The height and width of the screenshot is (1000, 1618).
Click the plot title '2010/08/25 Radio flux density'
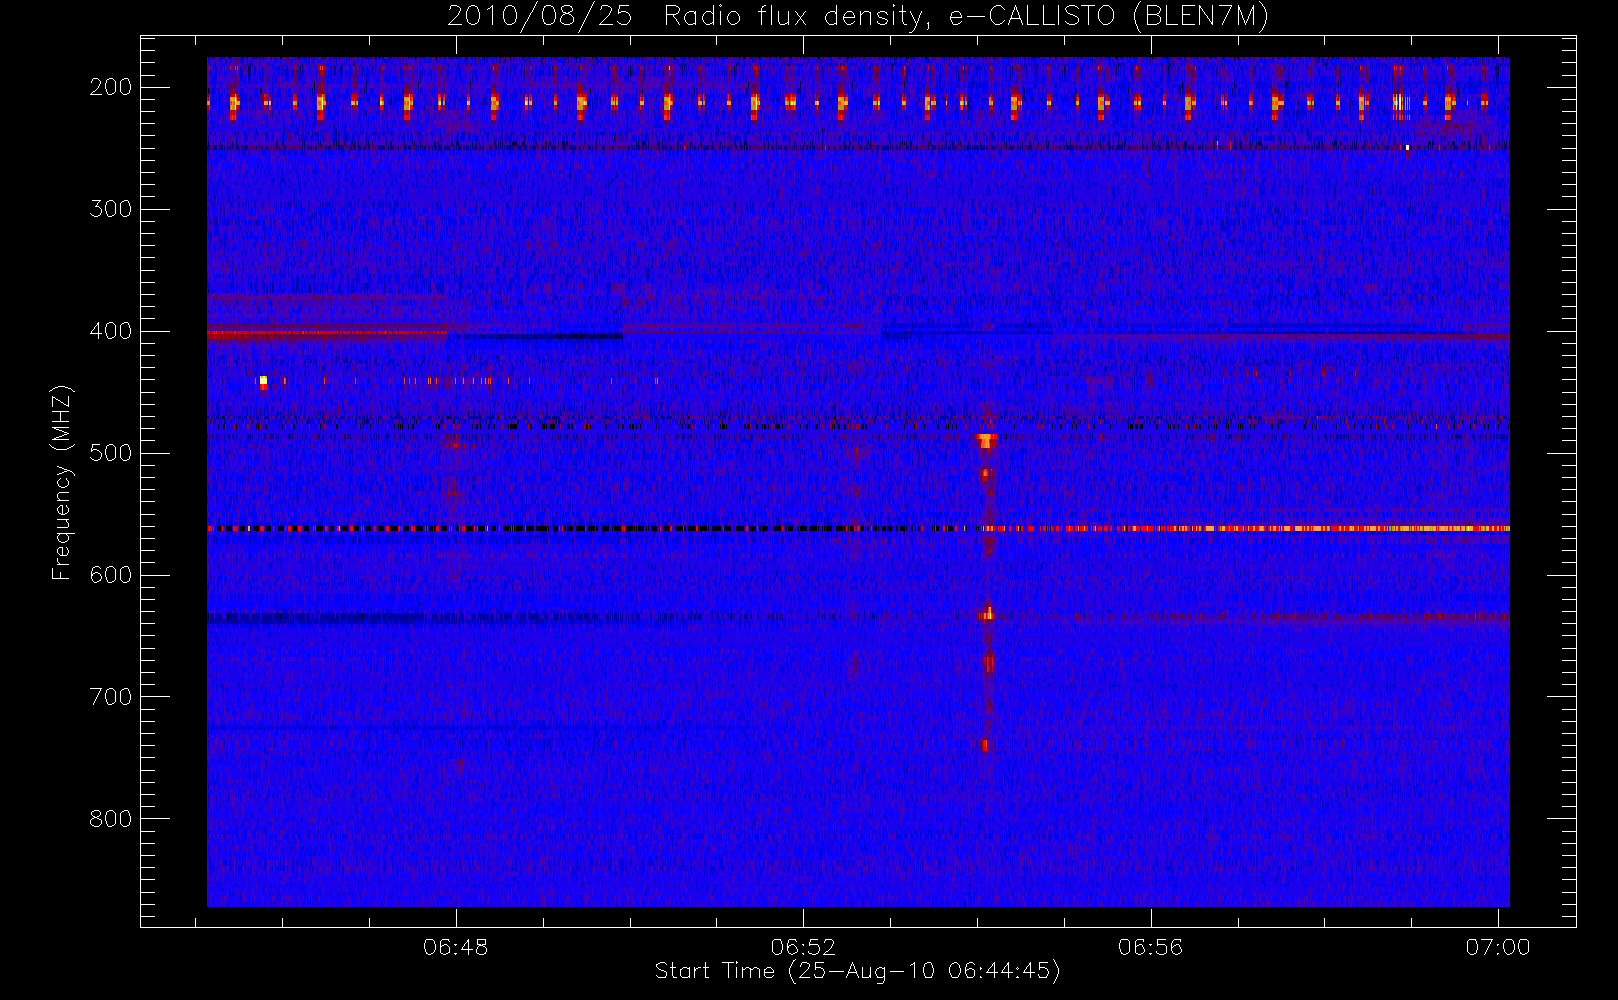point(858,16)
